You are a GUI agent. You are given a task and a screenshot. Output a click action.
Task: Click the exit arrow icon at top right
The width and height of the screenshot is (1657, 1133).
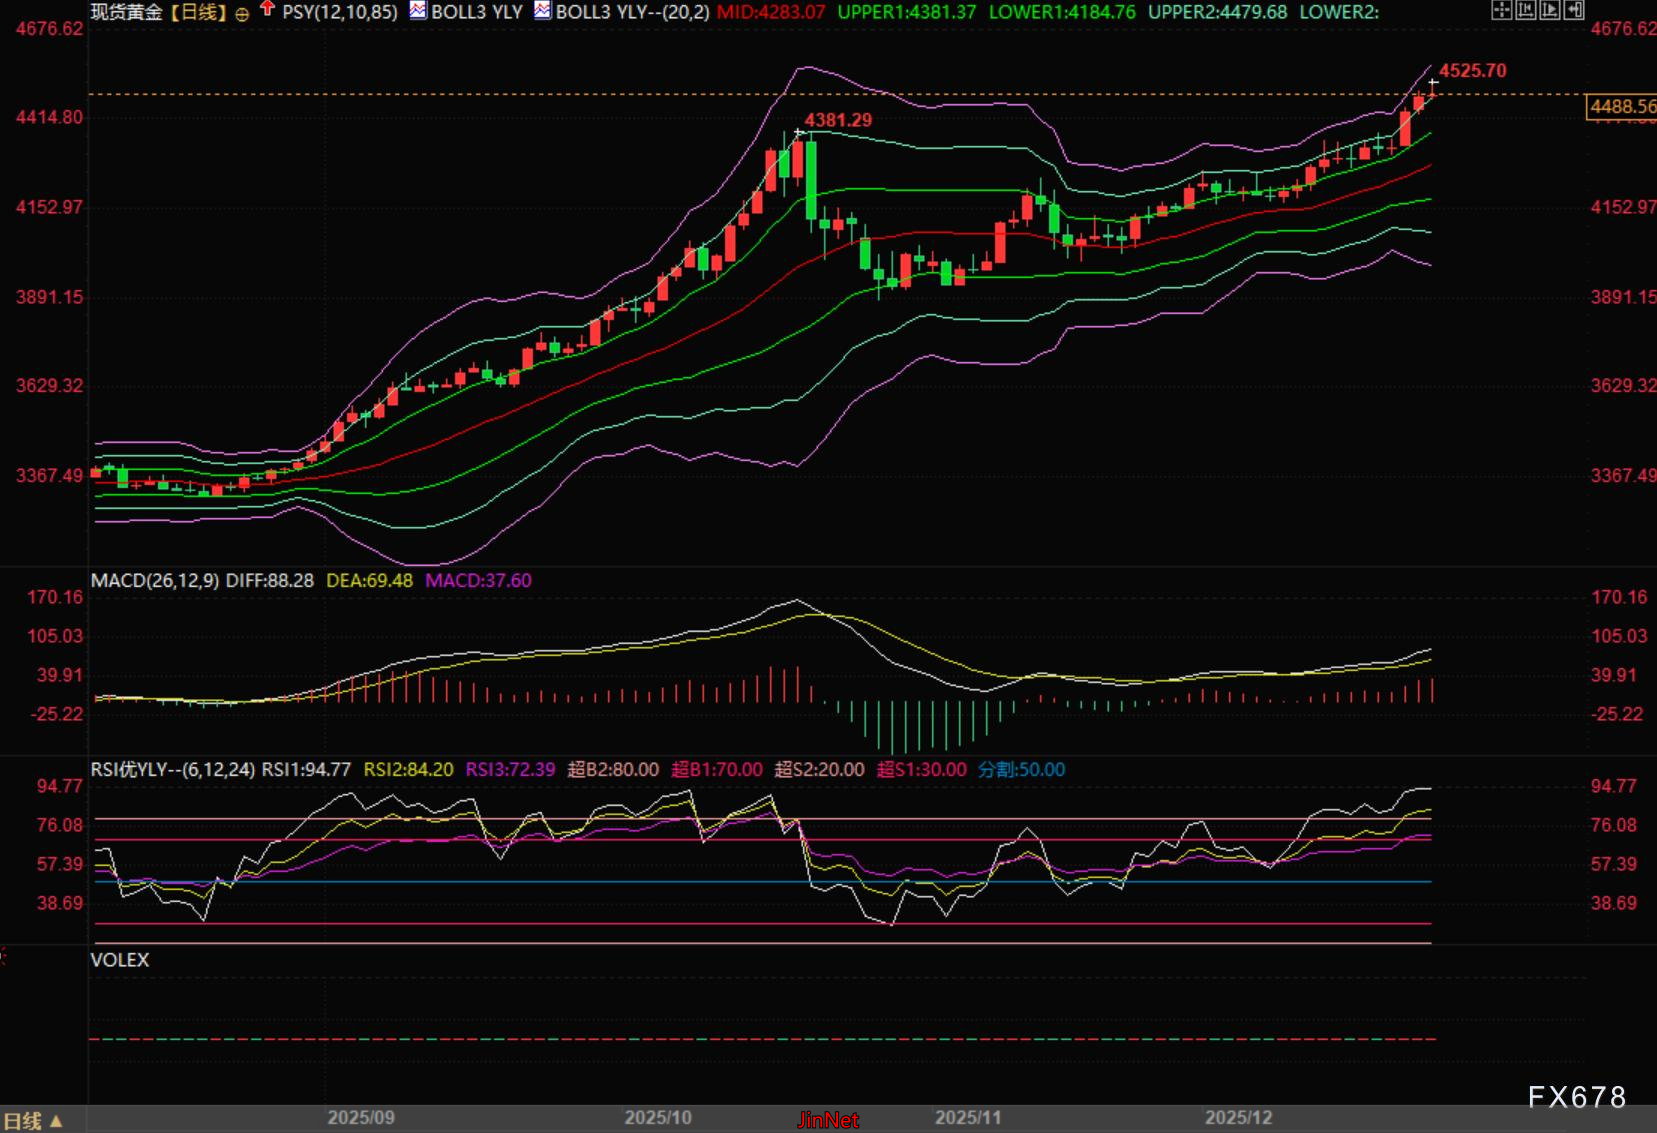[1574, 11]
